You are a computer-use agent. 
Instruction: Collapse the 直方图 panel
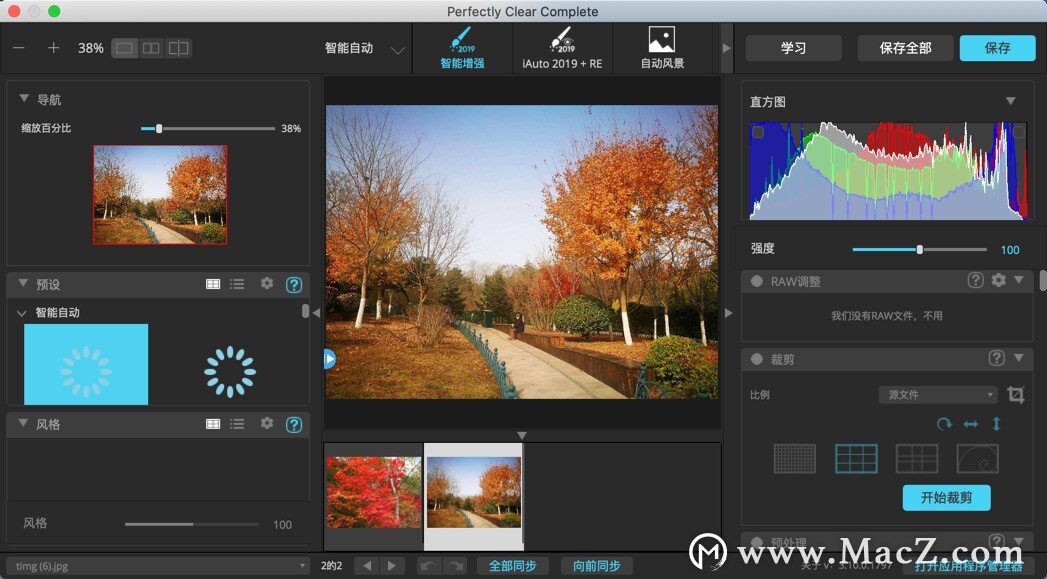[1011, 101]
